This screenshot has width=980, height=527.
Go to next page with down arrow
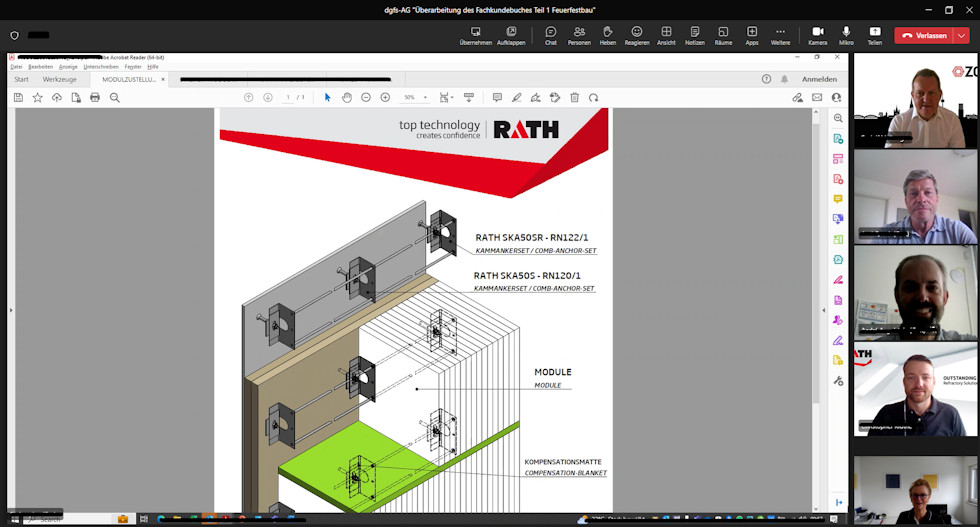[x=268, y=98]
